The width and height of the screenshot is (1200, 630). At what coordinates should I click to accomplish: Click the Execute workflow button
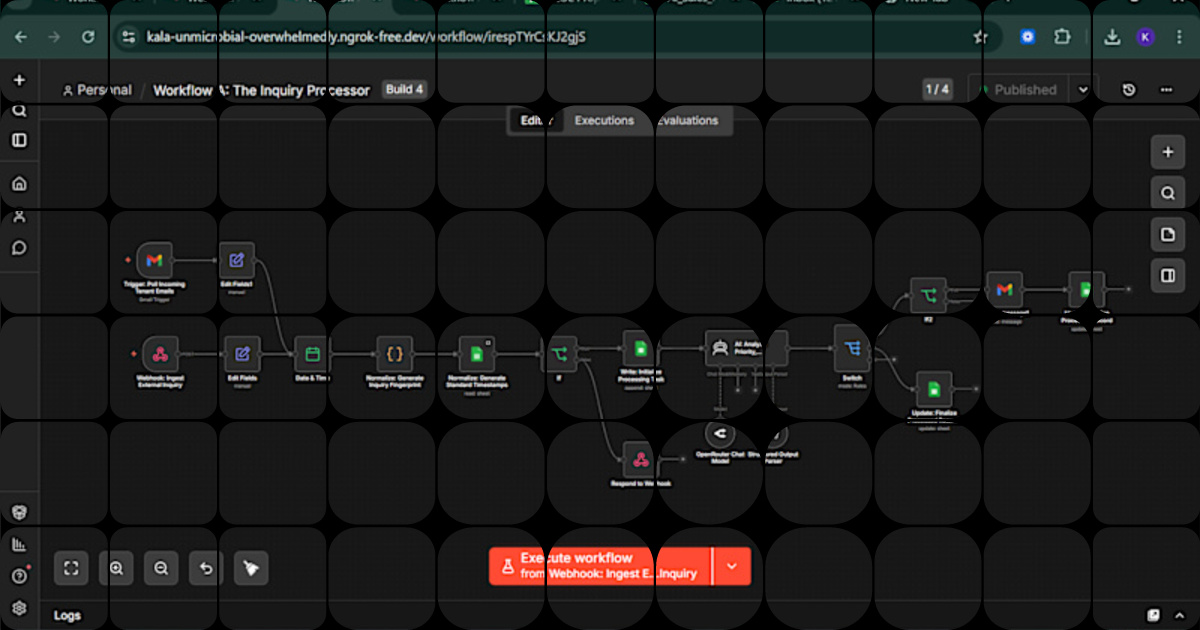point(601,566)
